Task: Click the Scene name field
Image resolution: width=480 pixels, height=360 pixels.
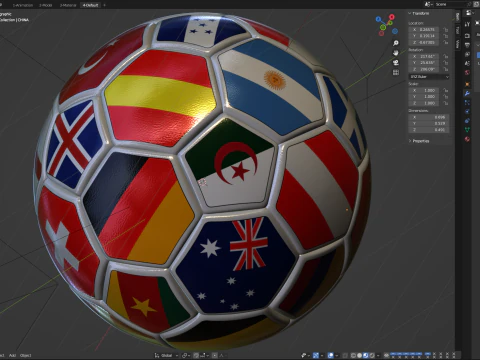Action: (x=452, y=4)
